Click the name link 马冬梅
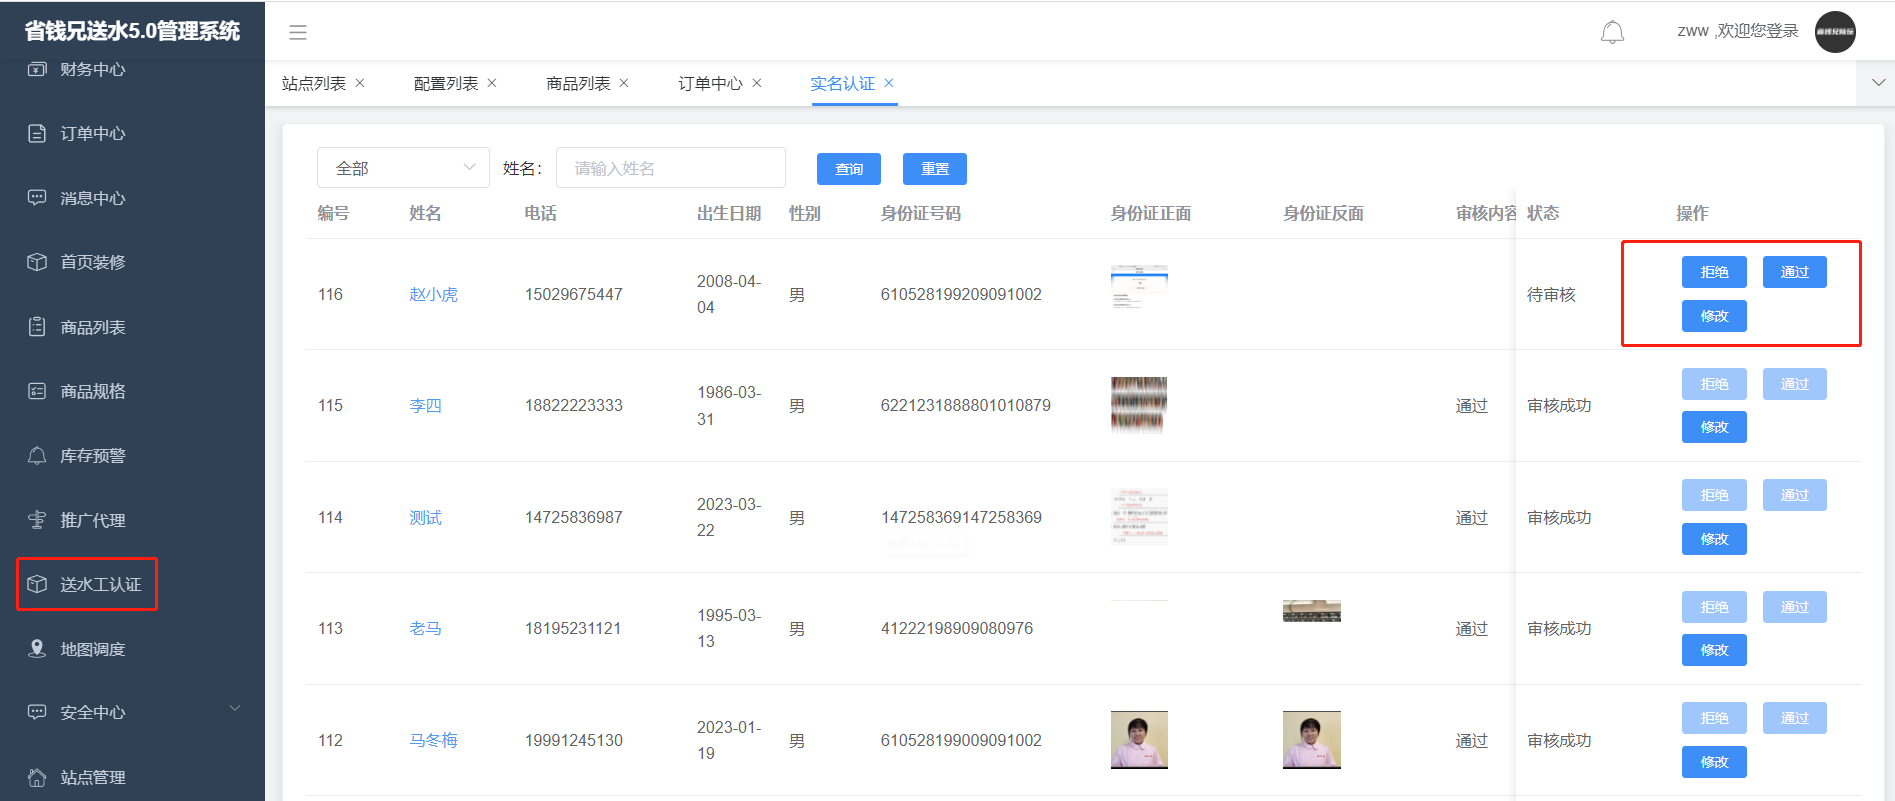 [433, 740]
